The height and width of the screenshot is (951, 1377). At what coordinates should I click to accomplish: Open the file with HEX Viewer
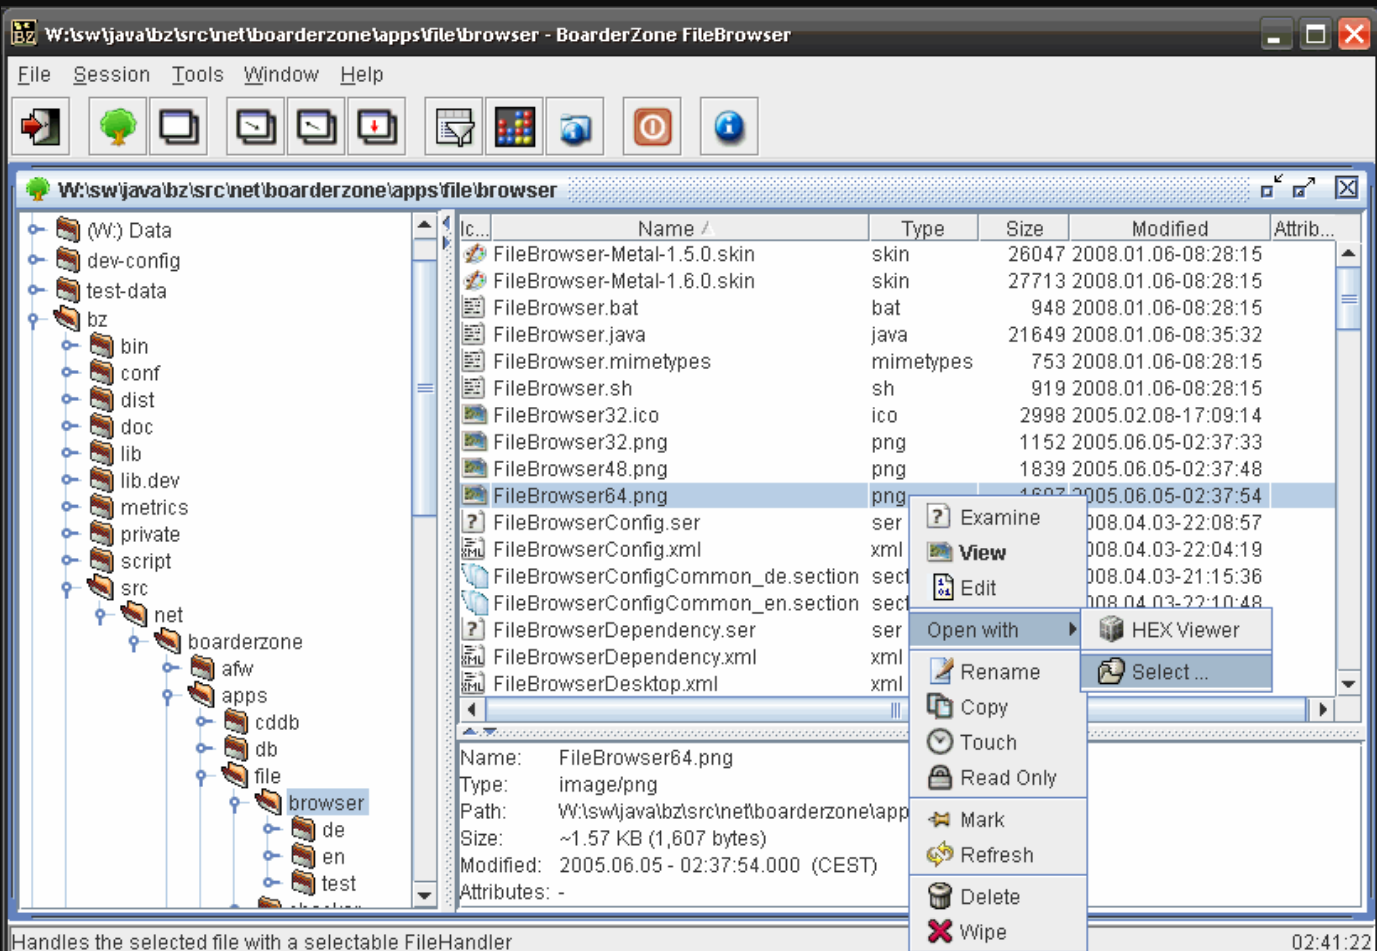coord(1177,630)
